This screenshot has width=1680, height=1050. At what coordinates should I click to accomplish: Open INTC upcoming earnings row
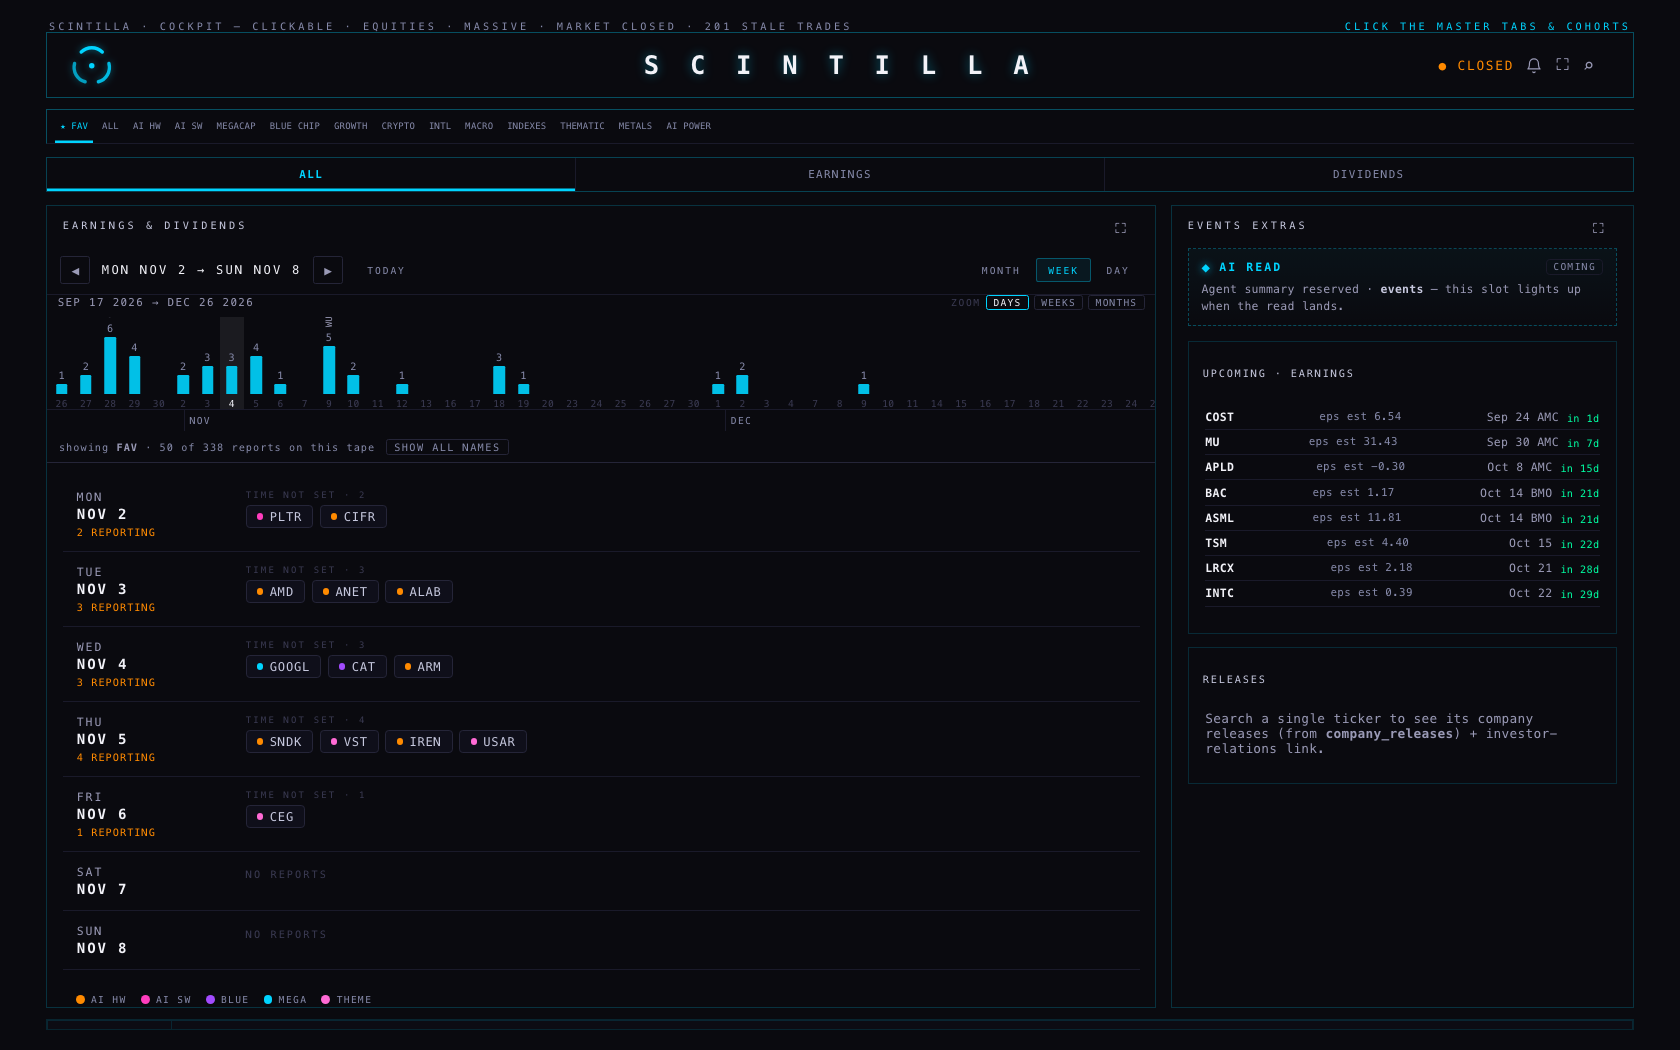coord(1402,593)
